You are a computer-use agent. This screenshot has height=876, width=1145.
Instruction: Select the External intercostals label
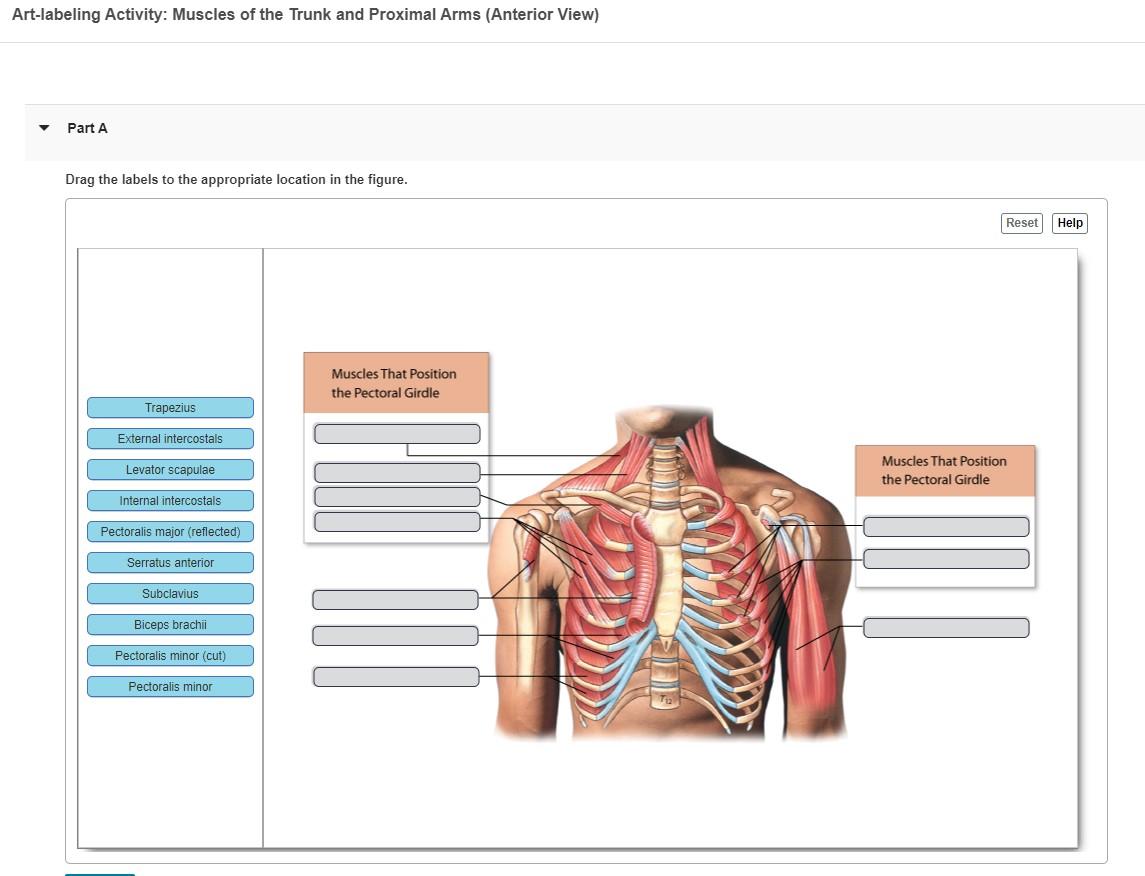pos(170,438)
